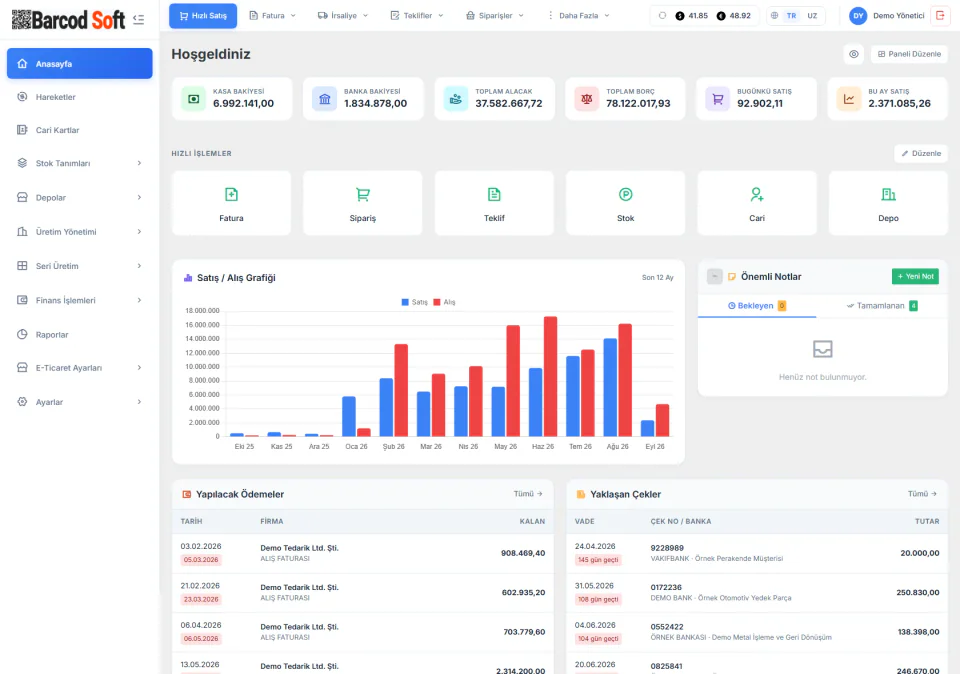
Task: Expand the İrsaliye dropdown
Action: [343, 16]
